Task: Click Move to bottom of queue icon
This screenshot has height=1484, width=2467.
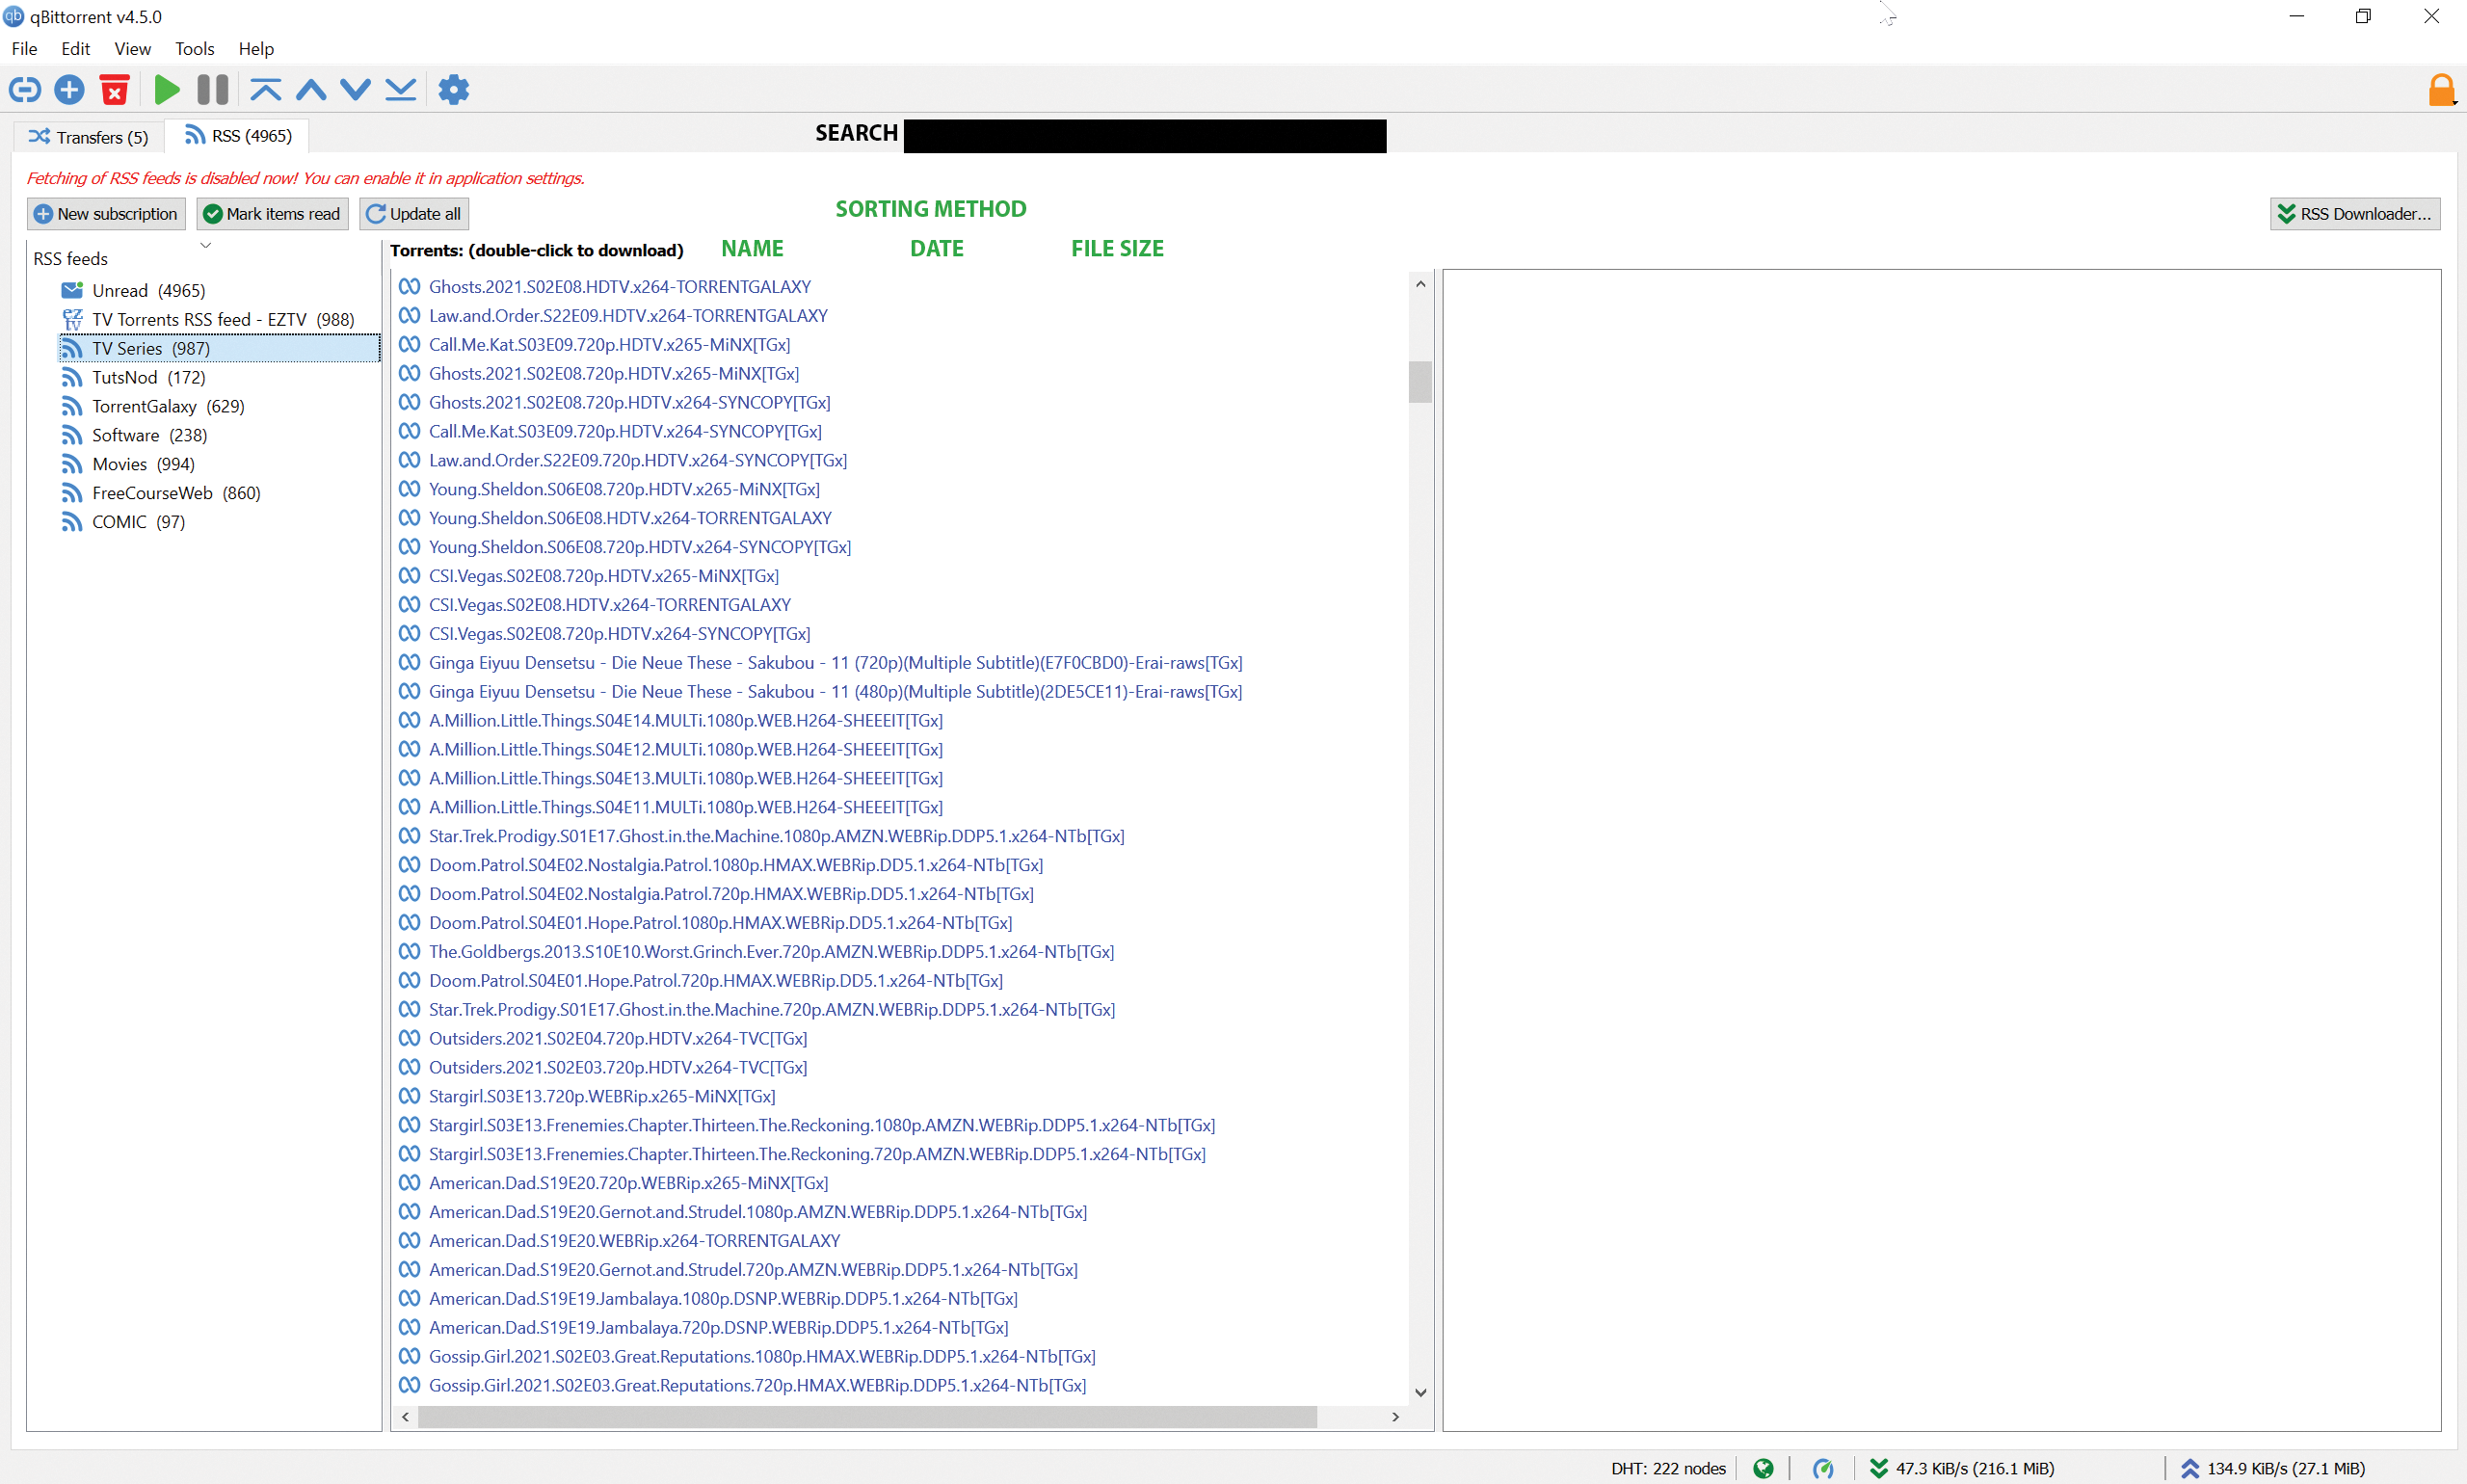Action: tap(400, 90)
